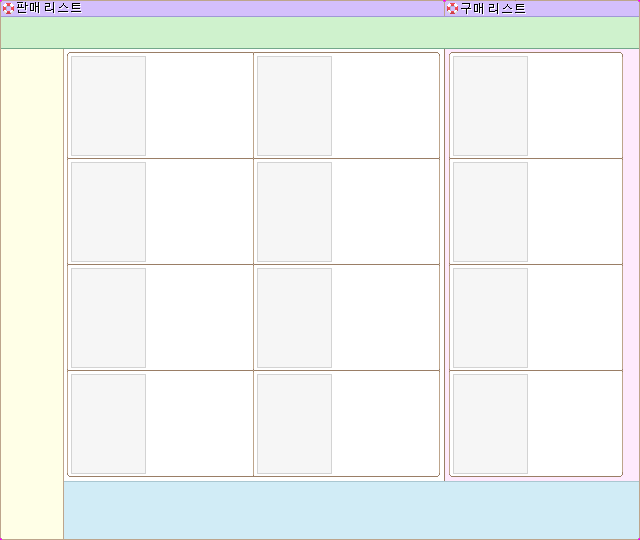This screenshot has width=640, height=540.
Task: Select second-row right thumbnail in 판매 리스트
Action: pos(294,212)
